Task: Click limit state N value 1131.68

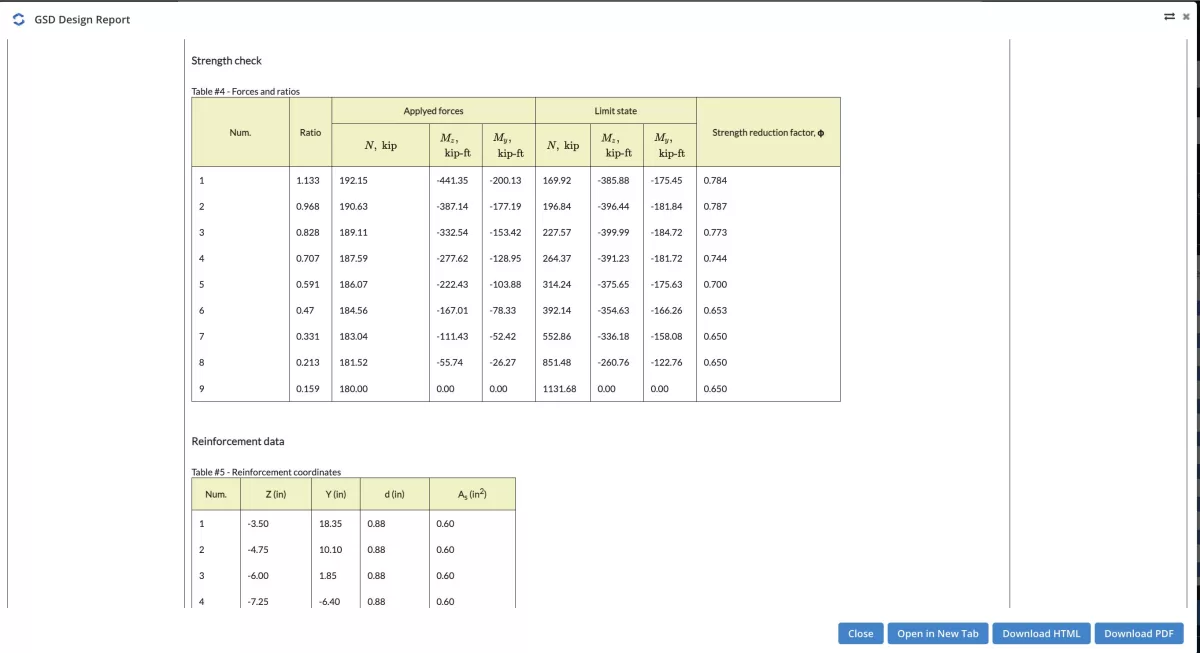Action: [560, 388]
